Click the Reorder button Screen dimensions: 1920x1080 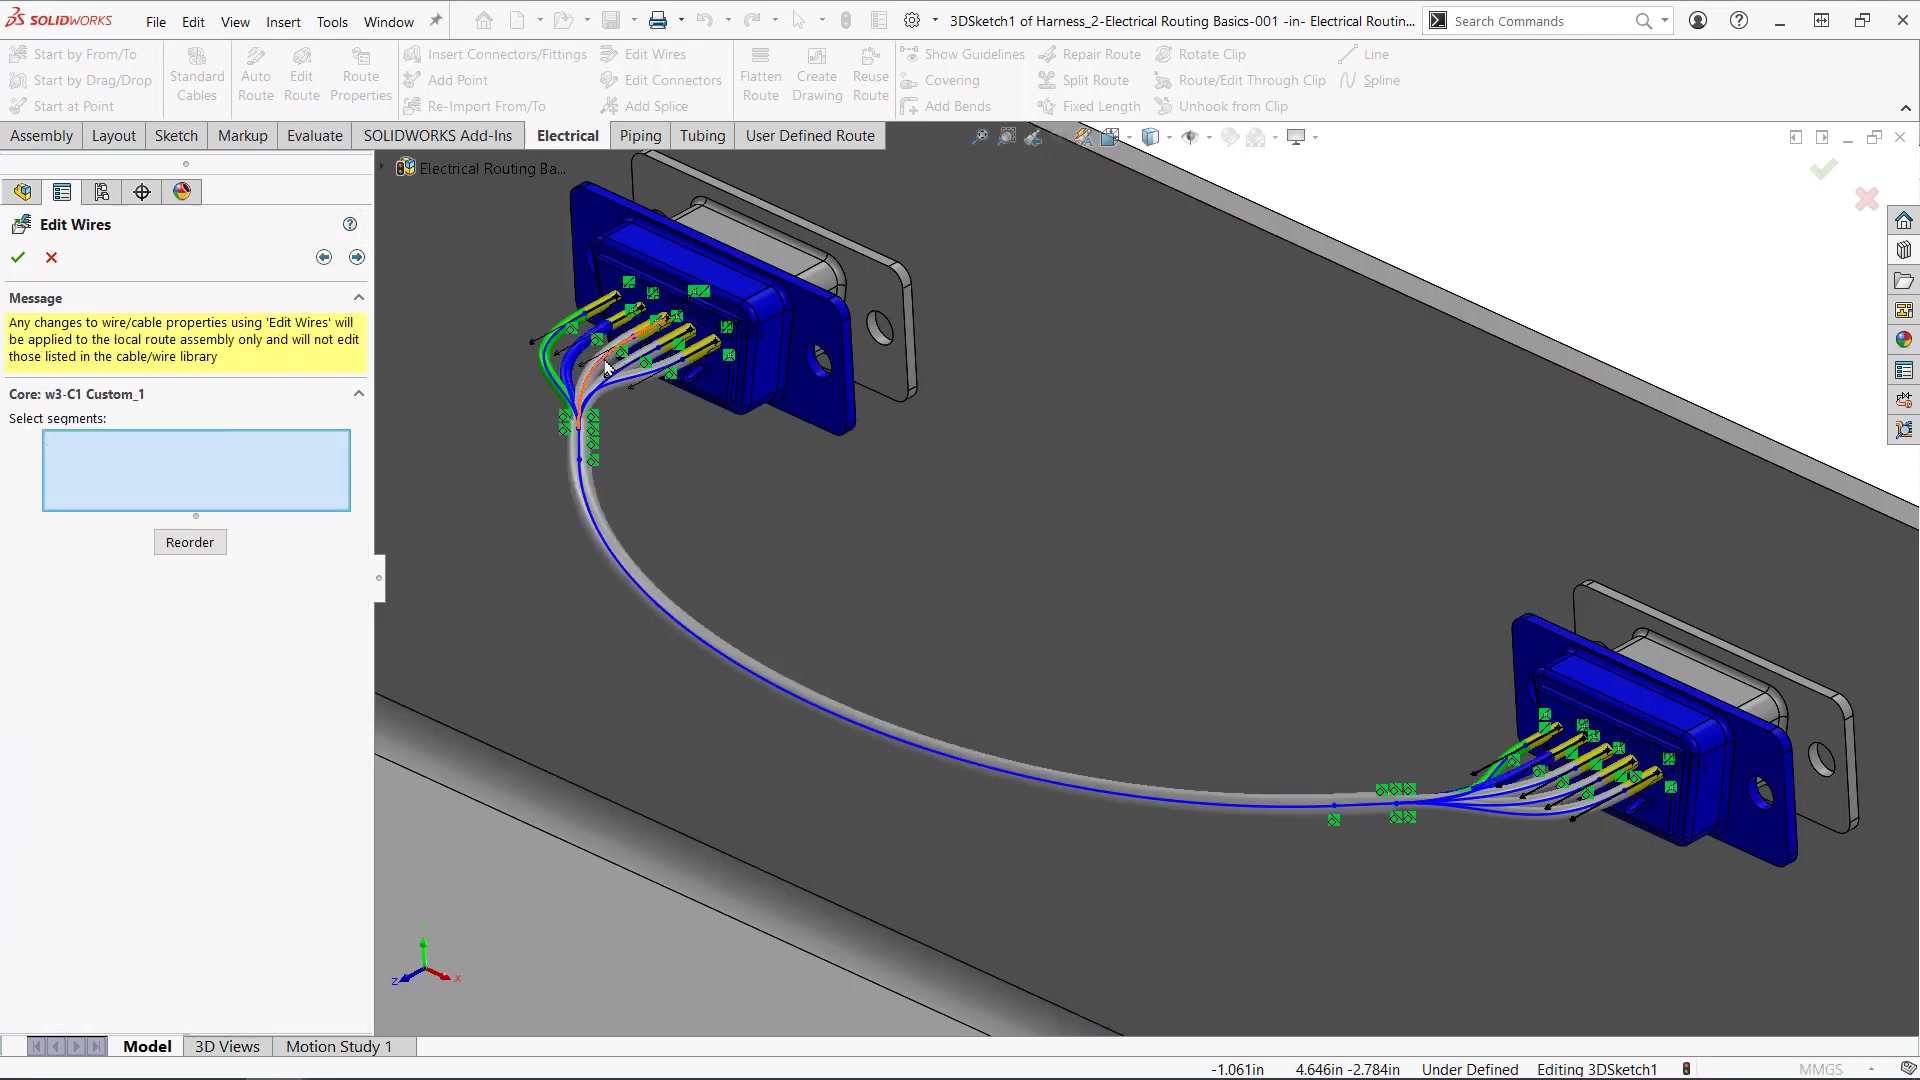[x=190, y=542]
